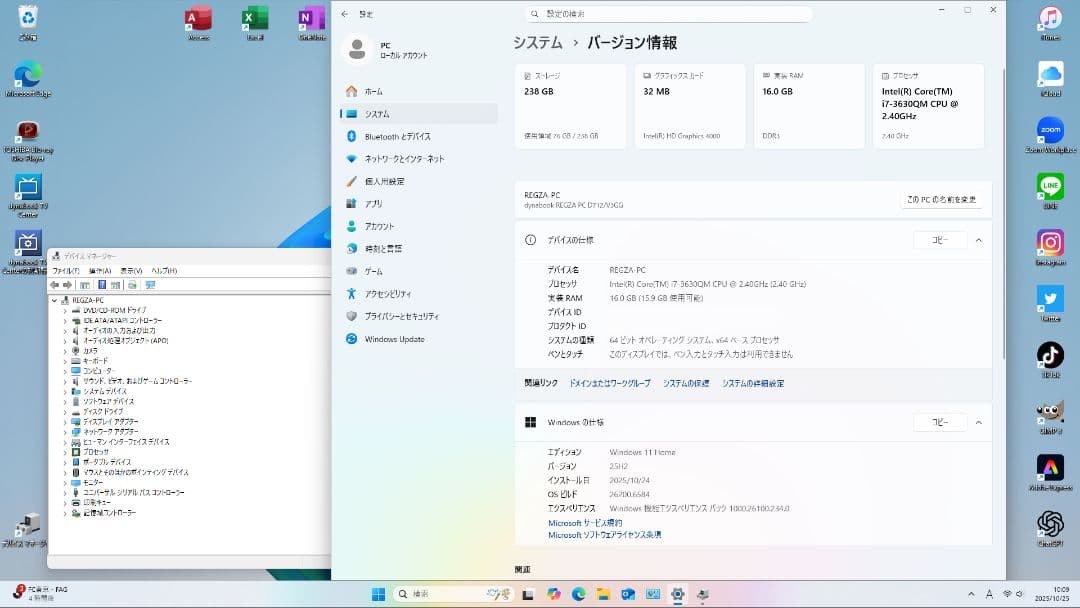
Task: Collapse the デバイスの仕様 section
Action: coord(978,239)
